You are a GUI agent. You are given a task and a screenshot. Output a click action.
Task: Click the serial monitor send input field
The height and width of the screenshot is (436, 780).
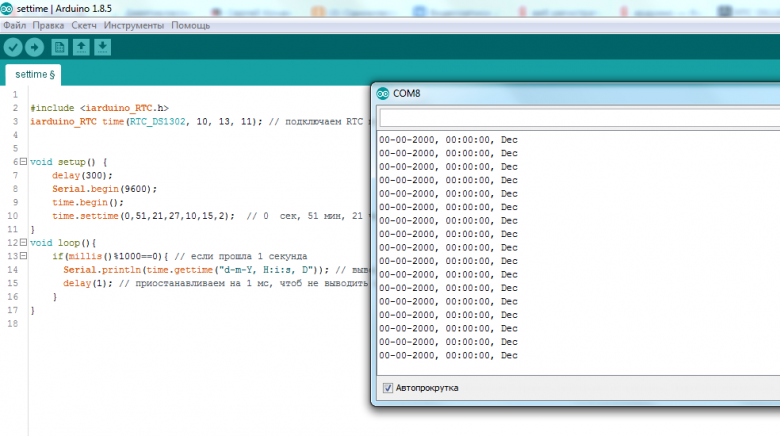(580, 118)
